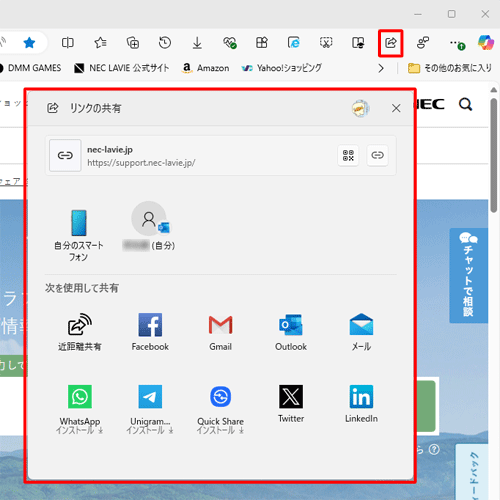Open the learning toolkit book icon

click(358, 43)
